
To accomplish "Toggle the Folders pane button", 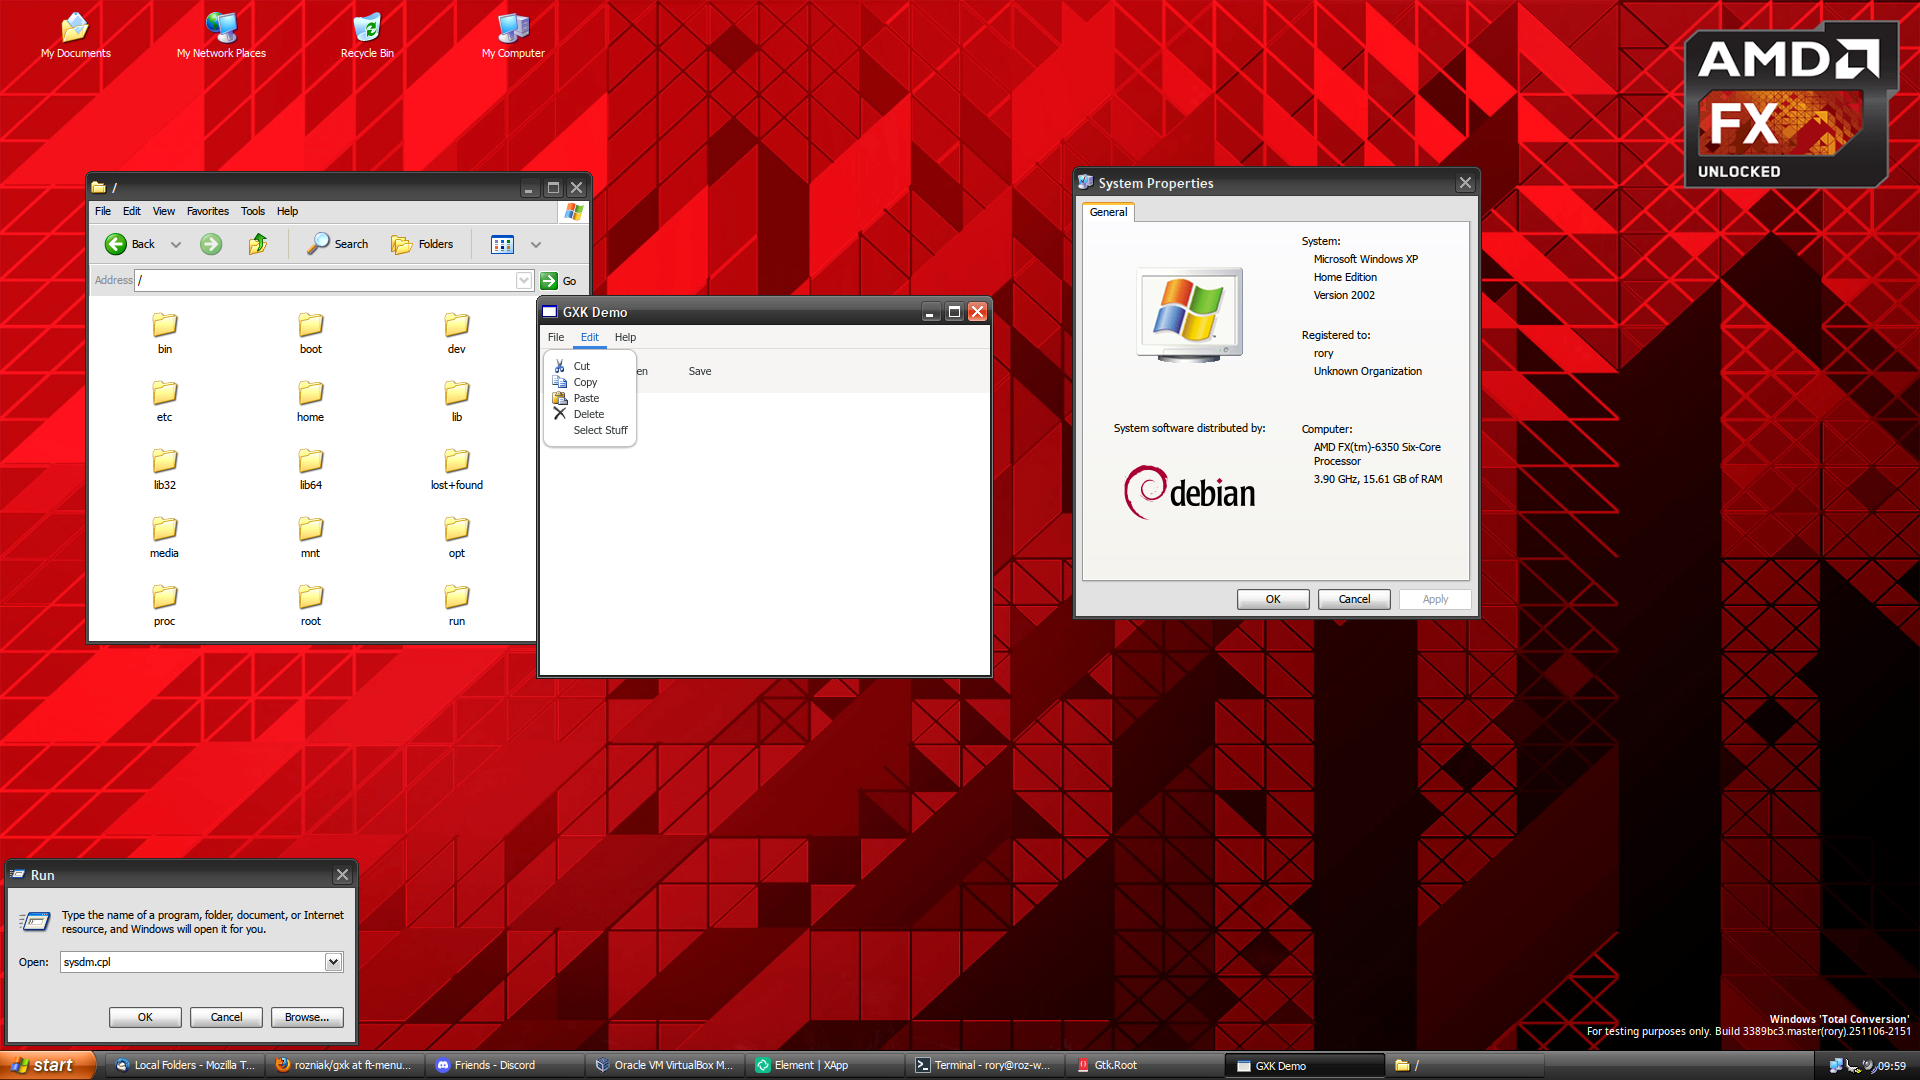I will (x=422, y=244).
